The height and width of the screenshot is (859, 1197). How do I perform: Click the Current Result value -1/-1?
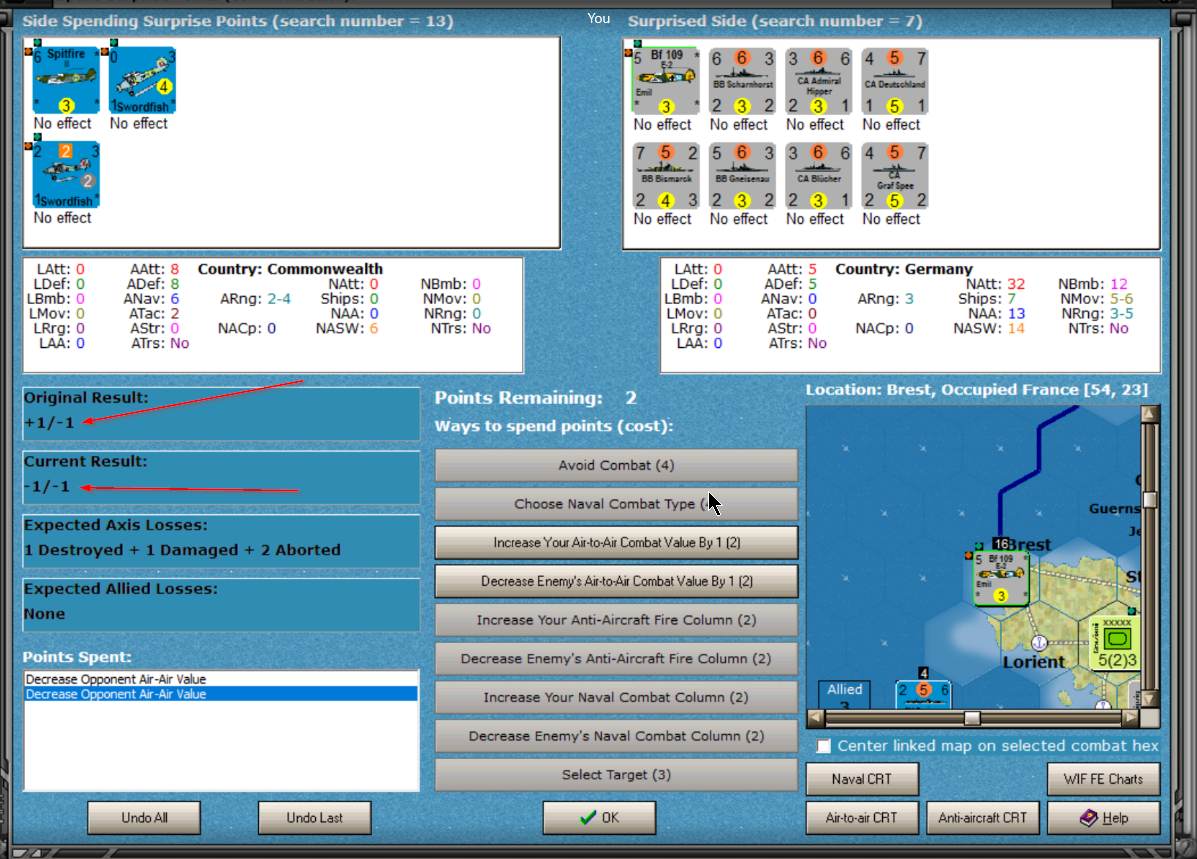point(47,486)
